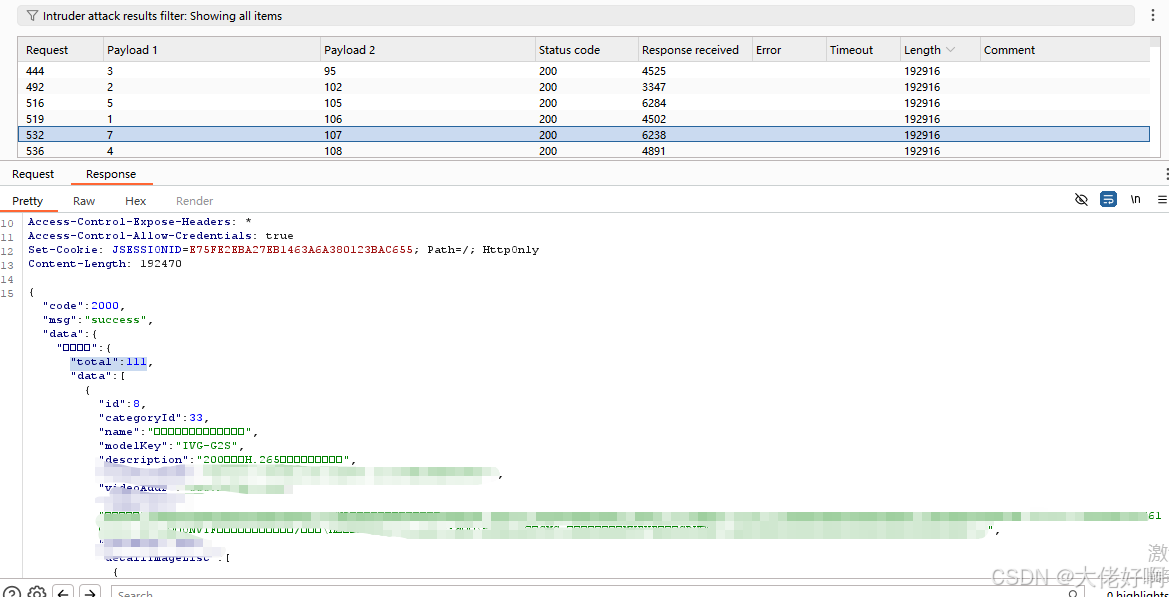Click the "modelKey":"IVG-G2S" line
The width and height of the screenshot is (1169, 597).
coord(171,446)
